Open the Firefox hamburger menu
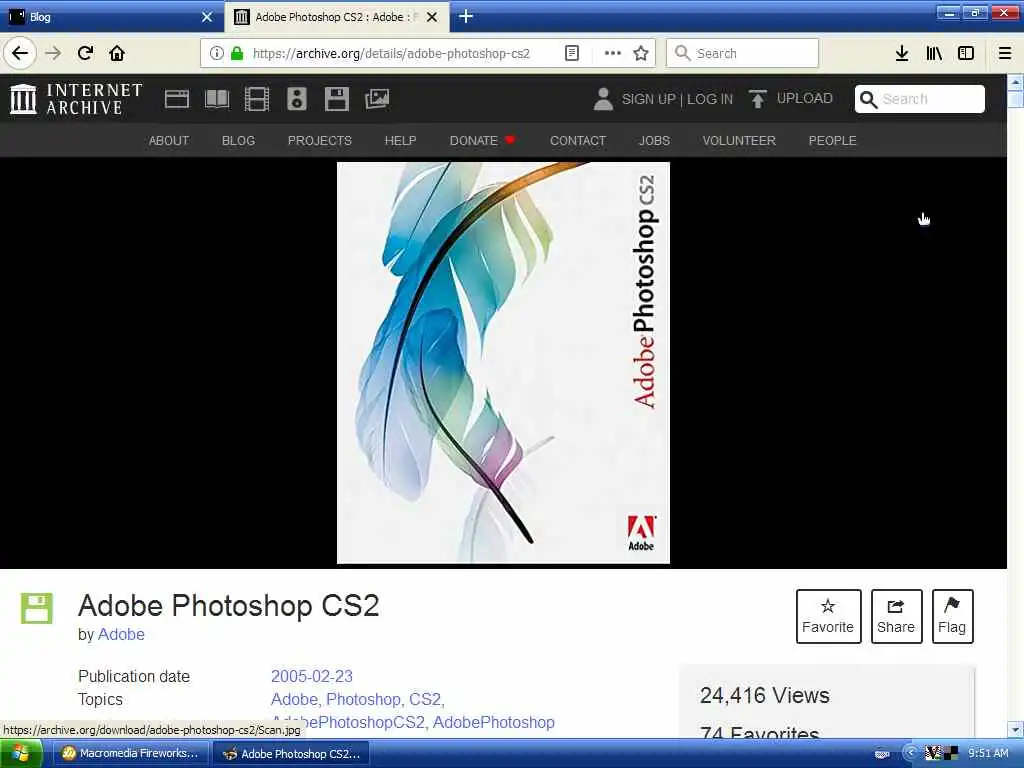The width and height of the screenshot is (1024, 768). [1005, 53]
